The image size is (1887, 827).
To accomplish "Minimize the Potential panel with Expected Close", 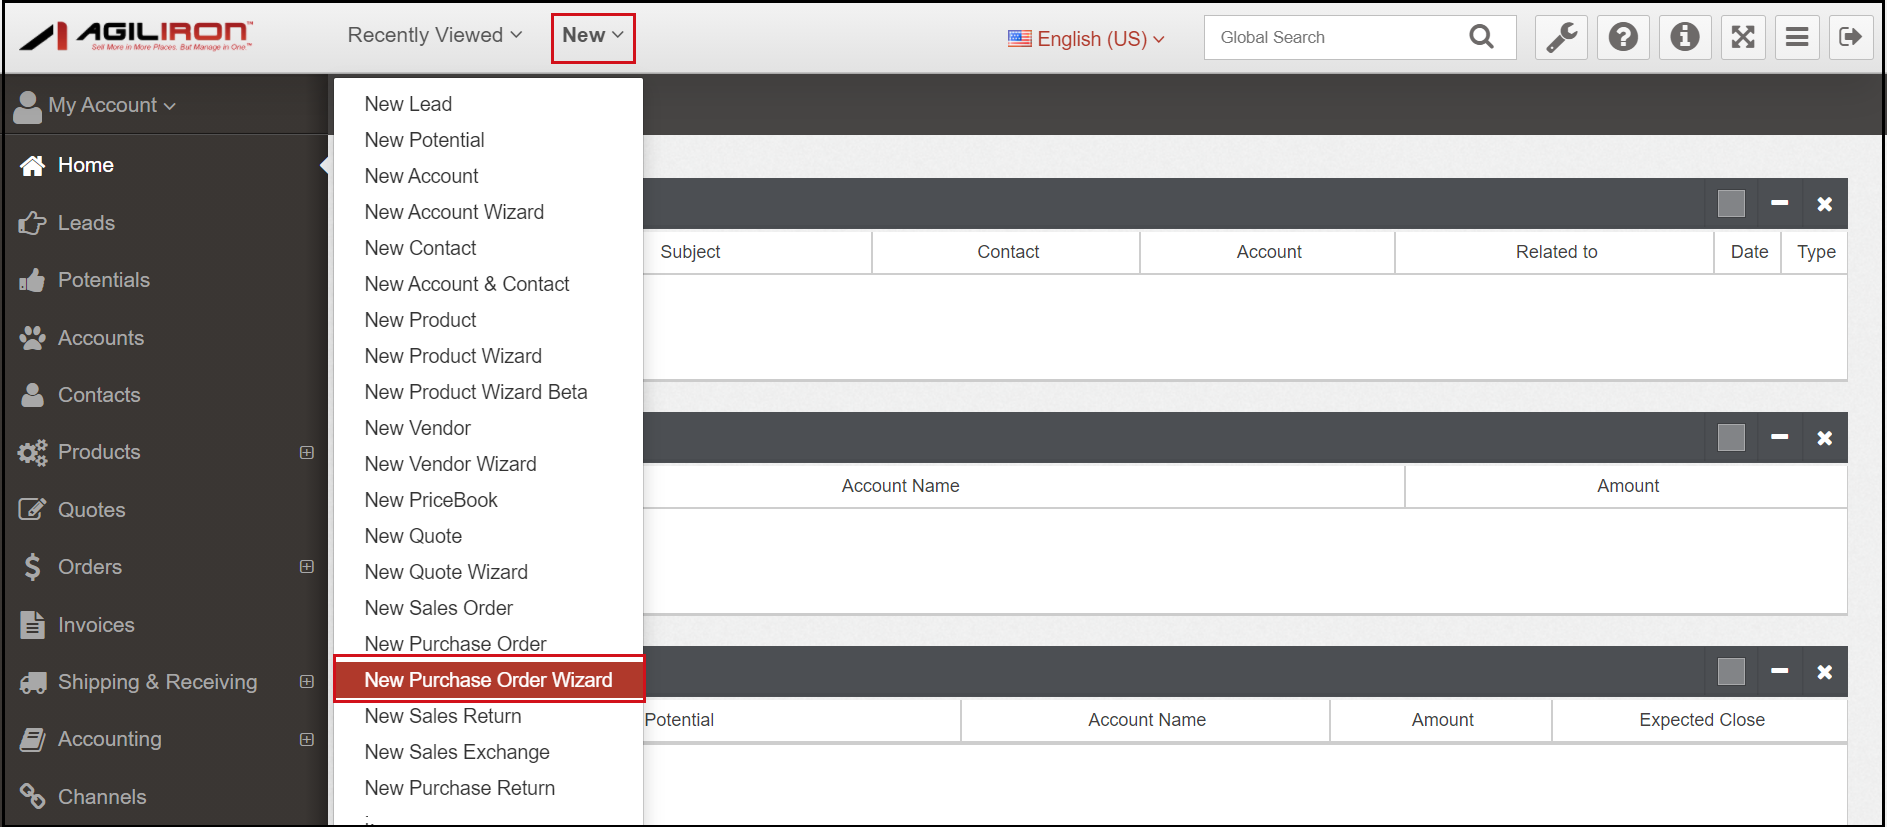I will (x=1779, y=671).
